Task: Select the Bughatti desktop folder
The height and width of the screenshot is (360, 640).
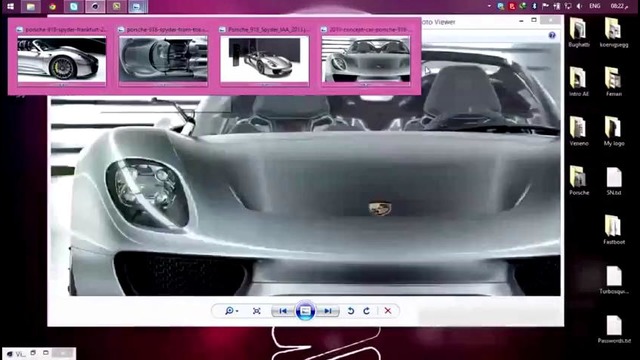Action: coord(579,32)
